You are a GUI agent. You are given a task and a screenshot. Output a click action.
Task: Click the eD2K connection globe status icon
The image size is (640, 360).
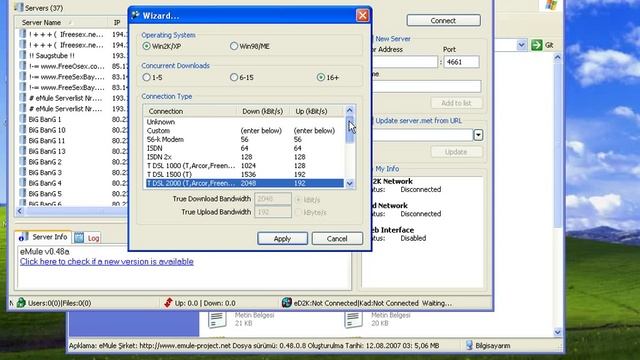(x=287, y=303)
